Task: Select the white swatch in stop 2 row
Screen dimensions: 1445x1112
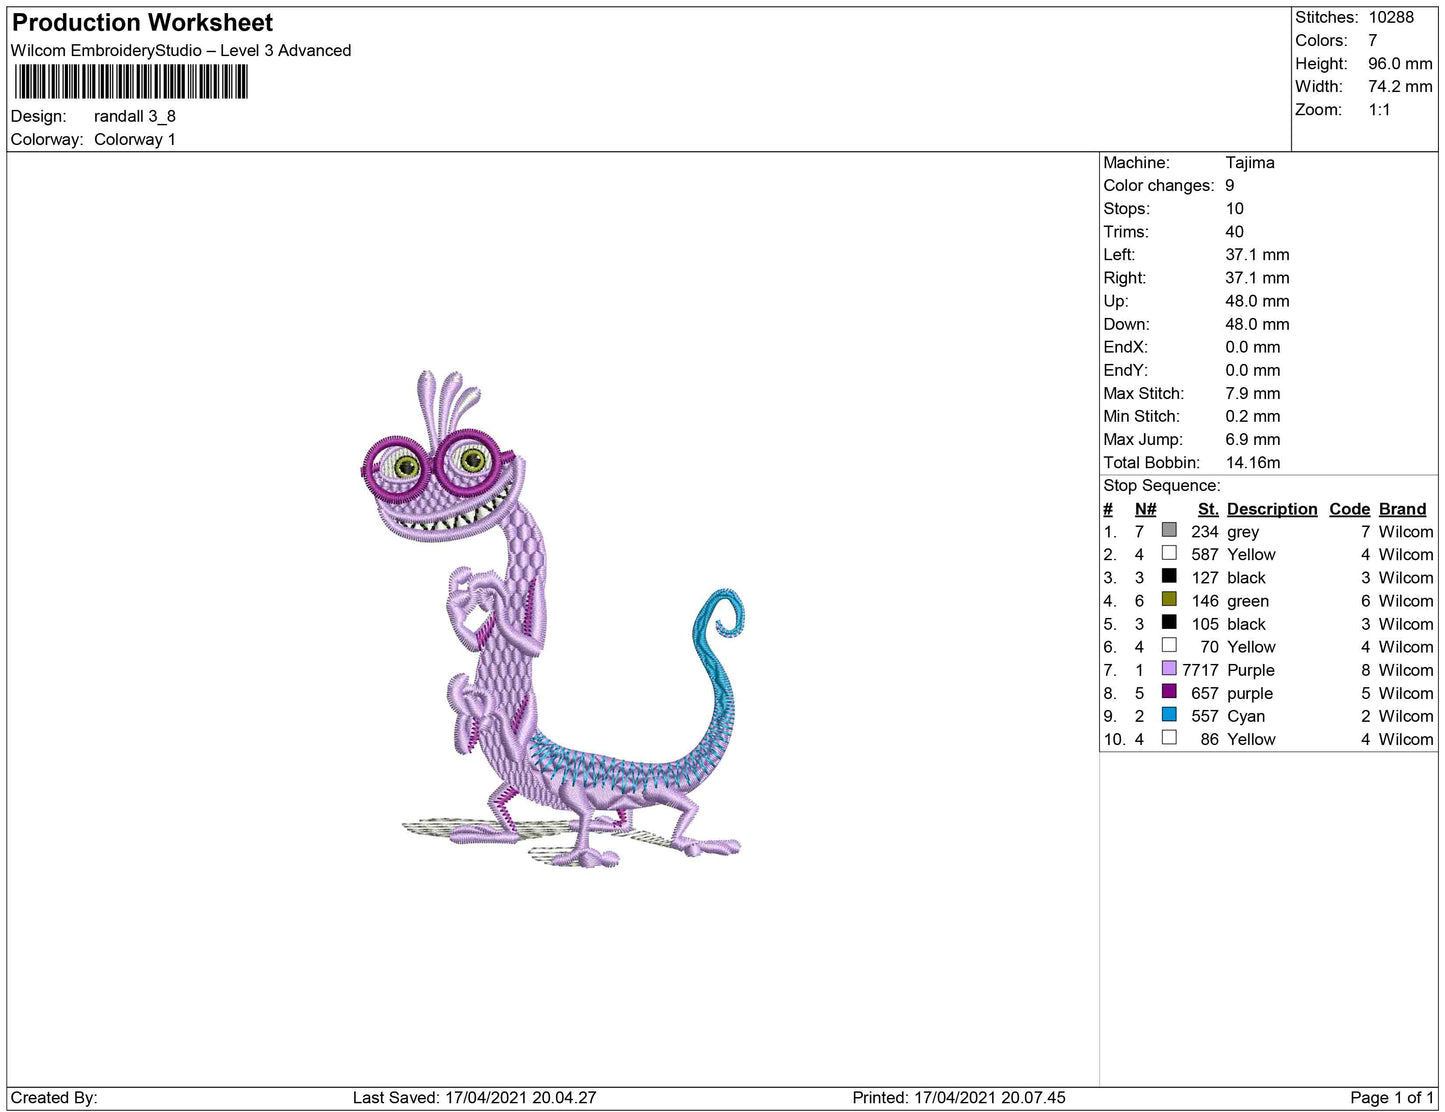Action: tap(1169, 553)
